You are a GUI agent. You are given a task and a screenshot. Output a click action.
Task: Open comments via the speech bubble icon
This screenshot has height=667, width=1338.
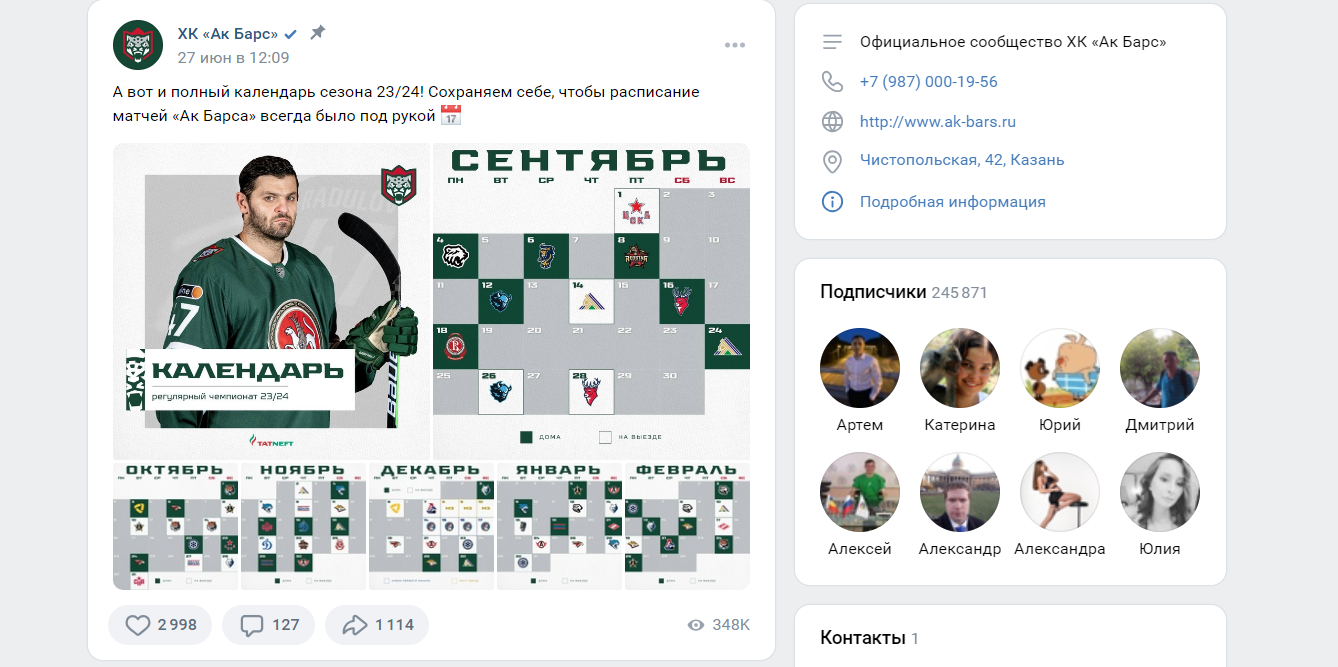[253, 625]
